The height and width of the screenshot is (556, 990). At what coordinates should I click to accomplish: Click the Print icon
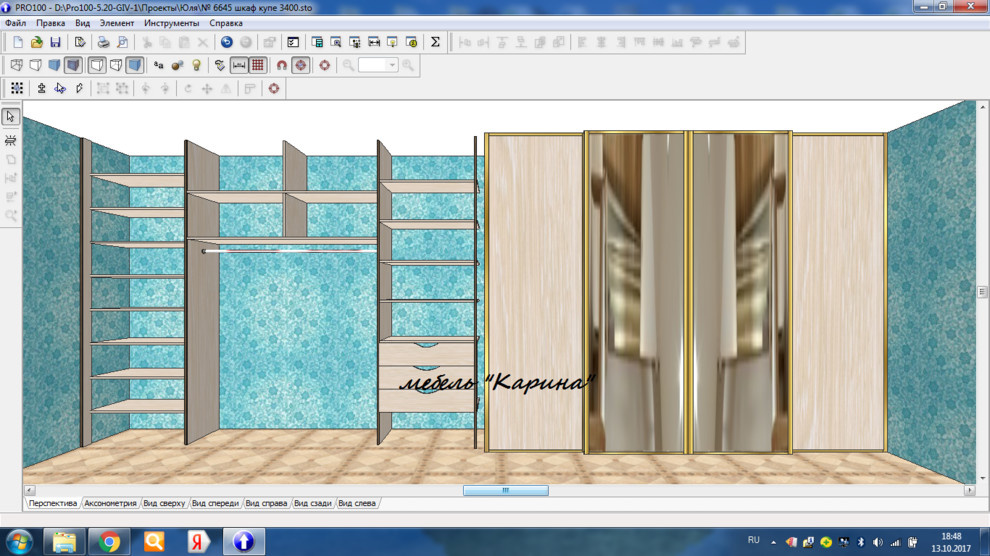pos(103,42)
